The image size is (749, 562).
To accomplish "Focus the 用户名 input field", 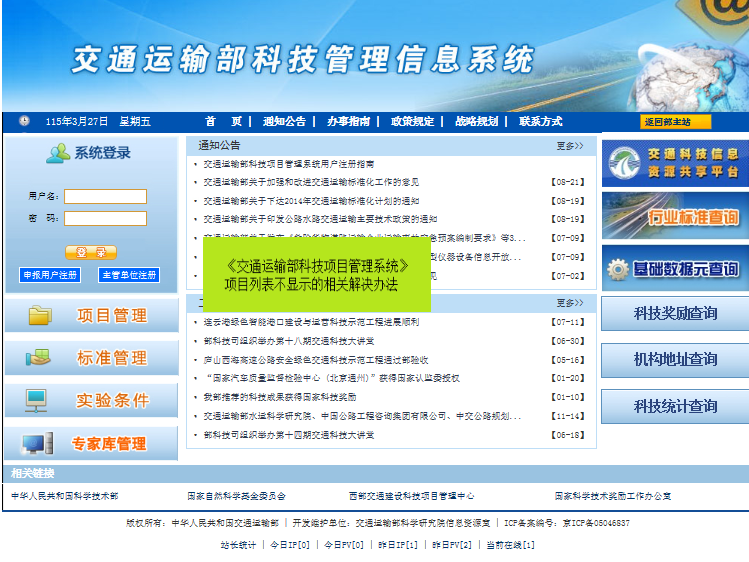I will tap(105, 197).
